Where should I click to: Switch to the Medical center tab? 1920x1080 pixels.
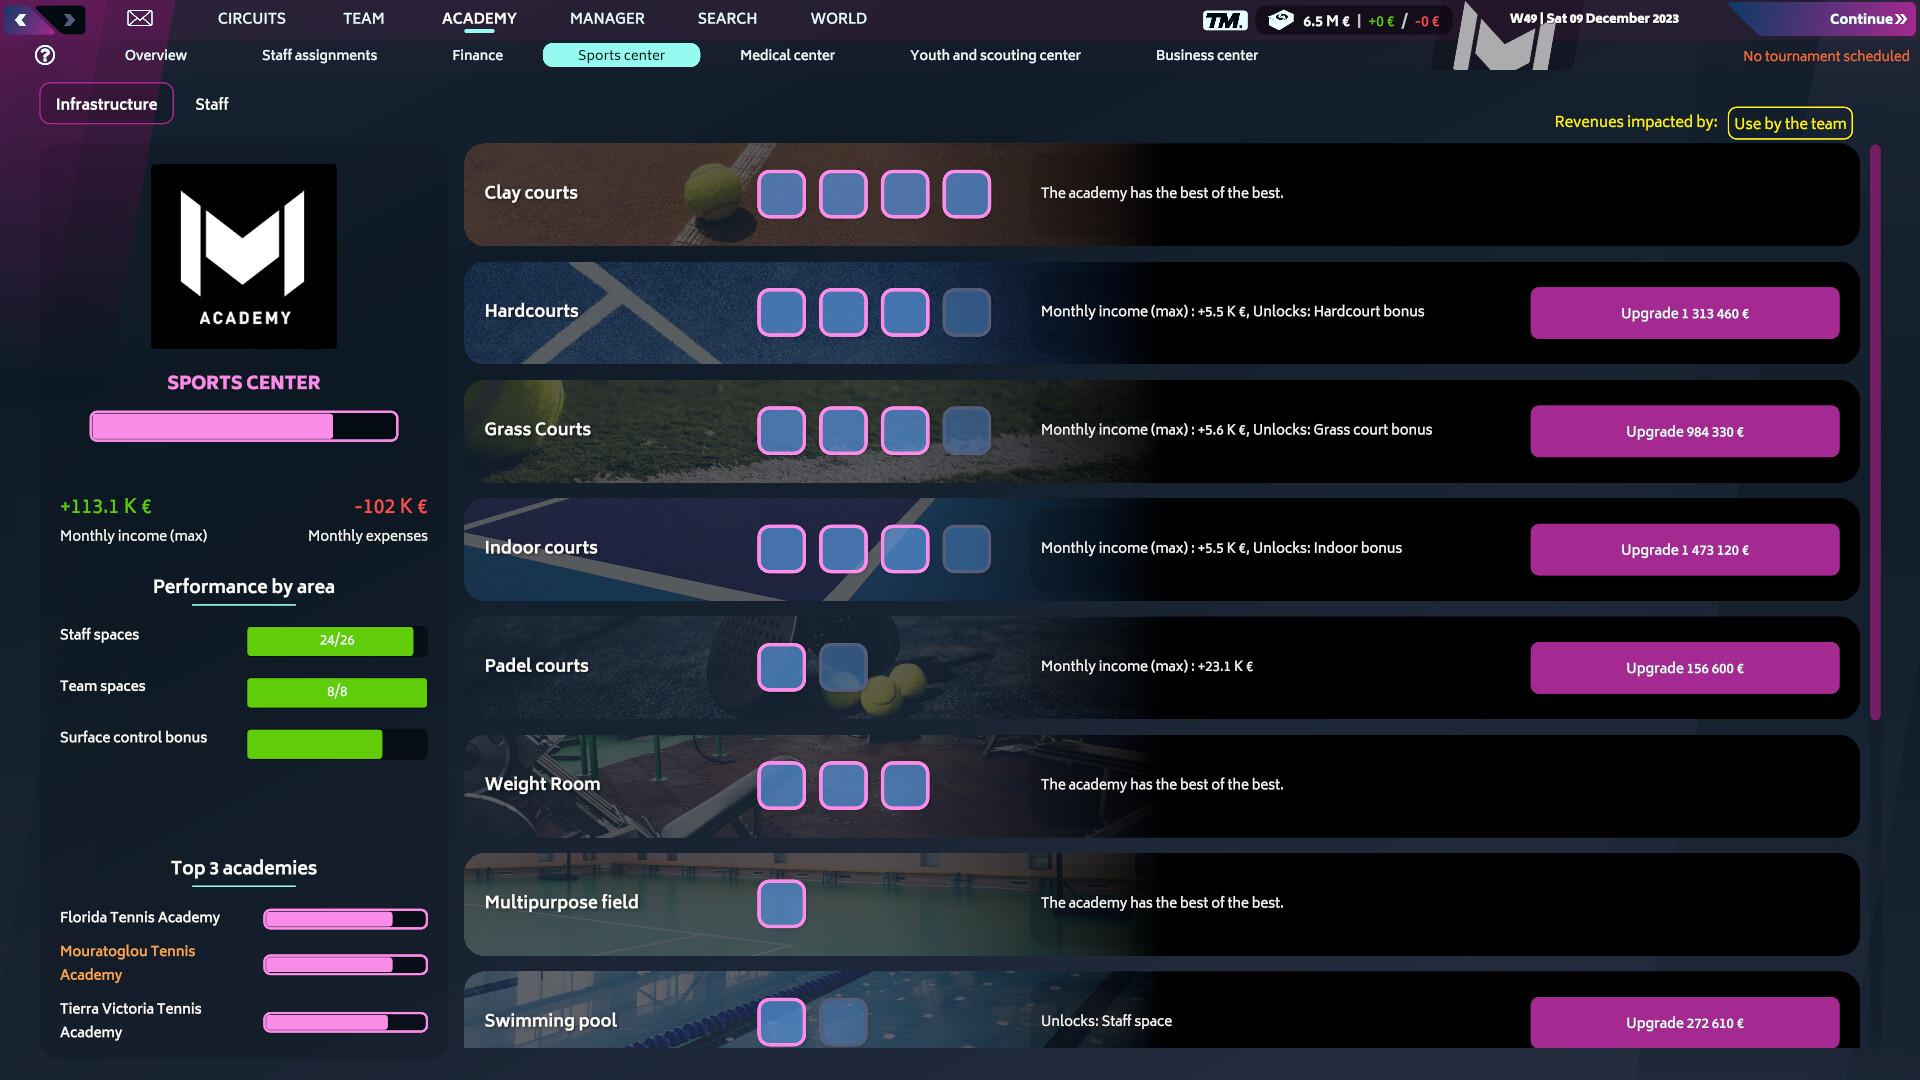pos(787,55)
